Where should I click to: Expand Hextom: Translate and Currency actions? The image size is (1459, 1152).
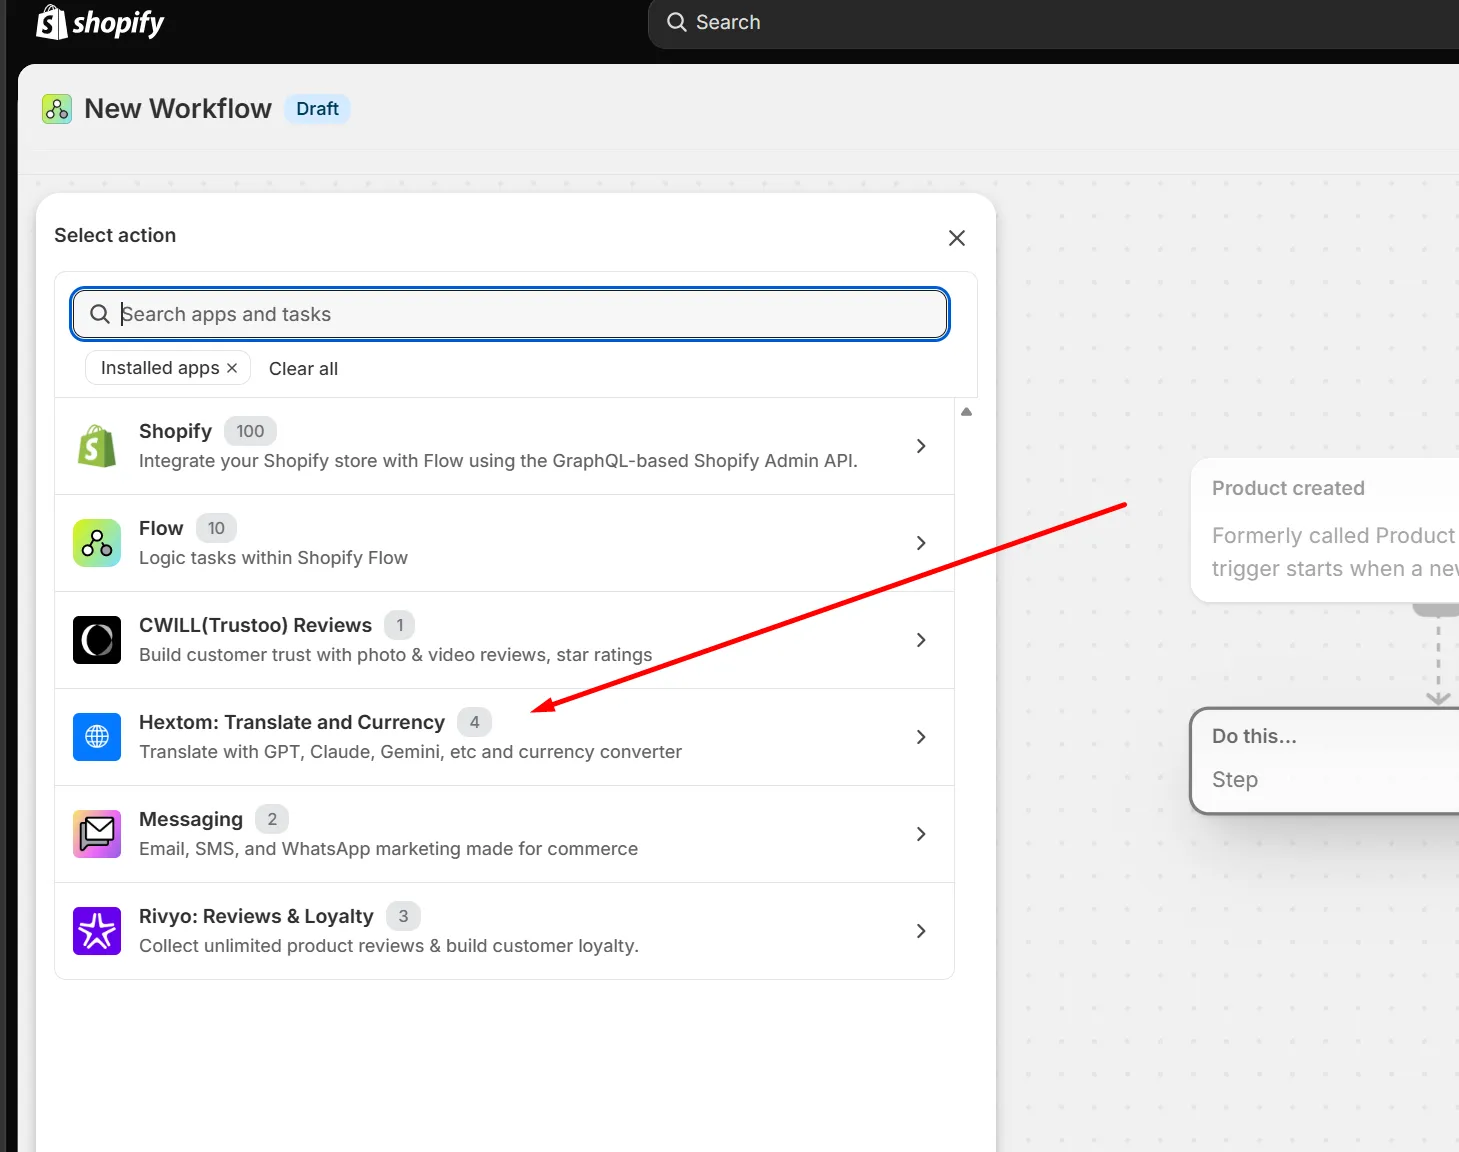(x=921, y=737)
